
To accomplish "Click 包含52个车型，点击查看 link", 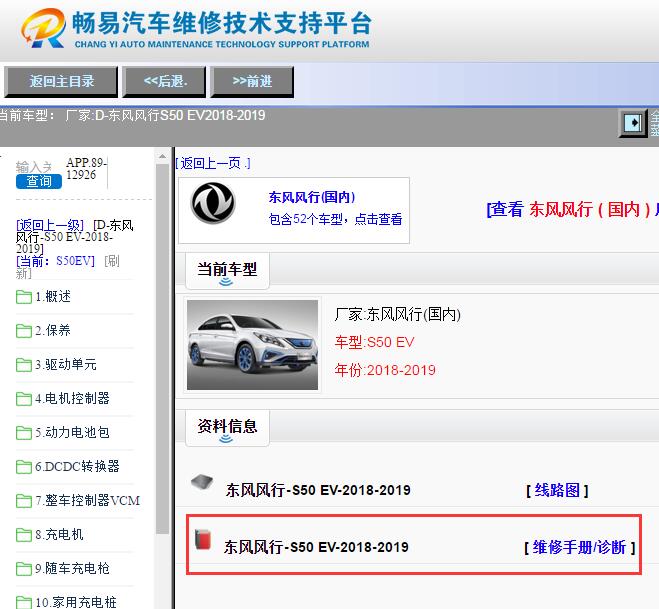I will coord(335,219).
